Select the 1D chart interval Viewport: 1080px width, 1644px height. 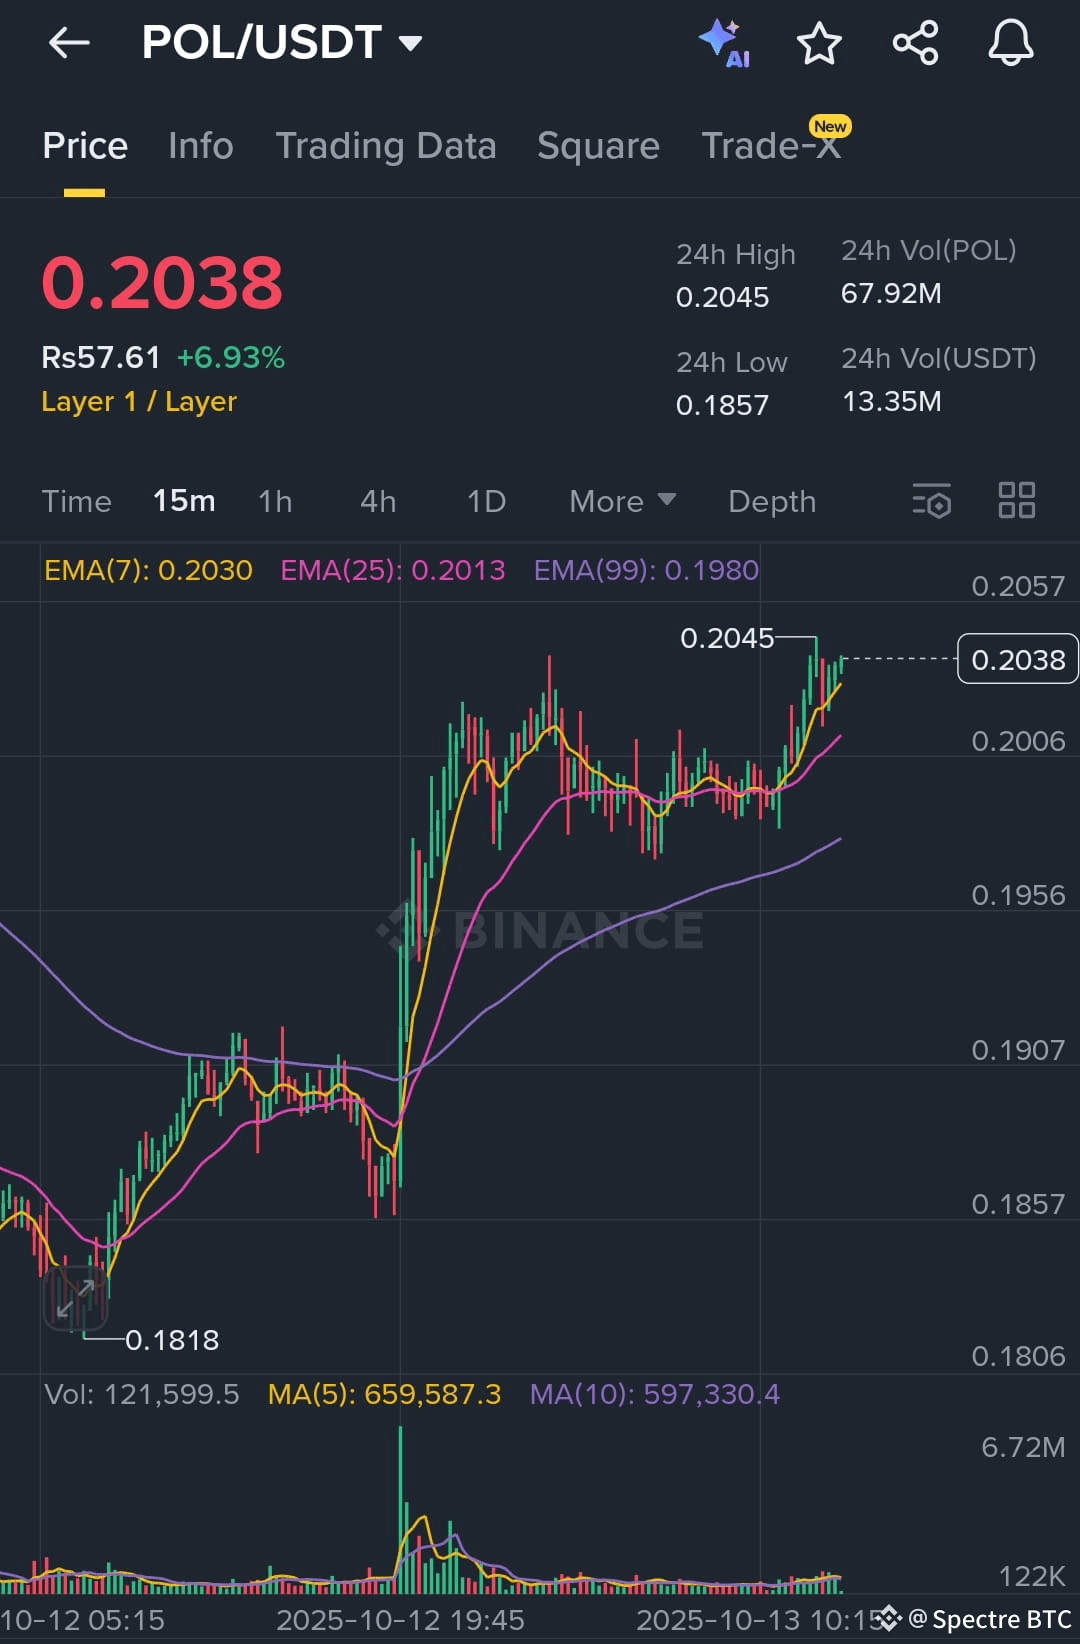(x=486, y=501)
